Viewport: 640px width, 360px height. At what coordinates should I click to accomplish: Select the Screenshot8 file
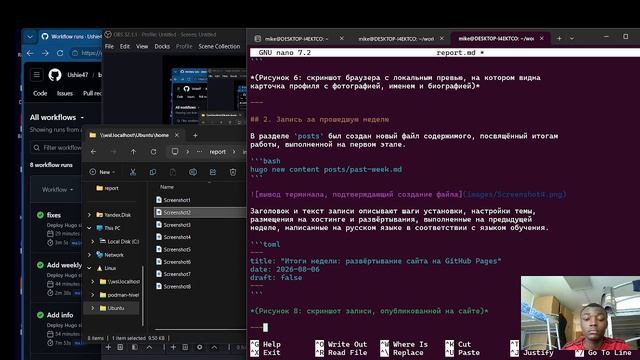coord(177,287)
